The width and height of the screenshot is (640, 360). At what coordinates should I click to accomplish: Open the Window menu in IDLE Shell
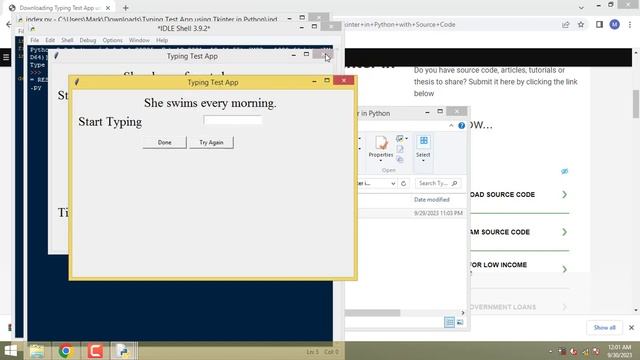(139, 40)
